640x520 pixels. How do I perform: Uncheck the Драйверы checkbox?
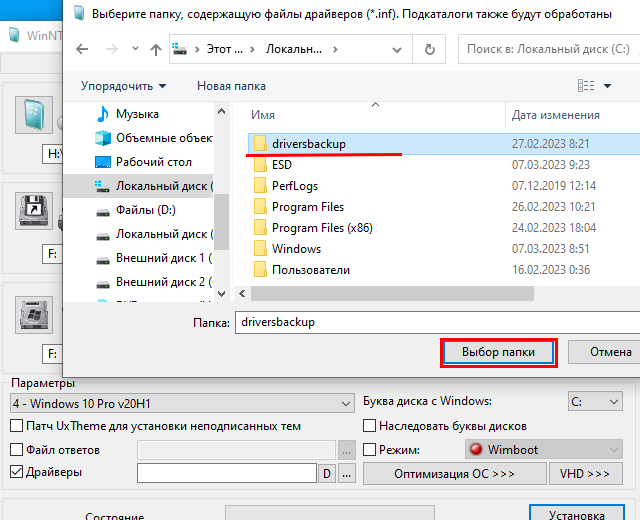(x=16, y=472)
